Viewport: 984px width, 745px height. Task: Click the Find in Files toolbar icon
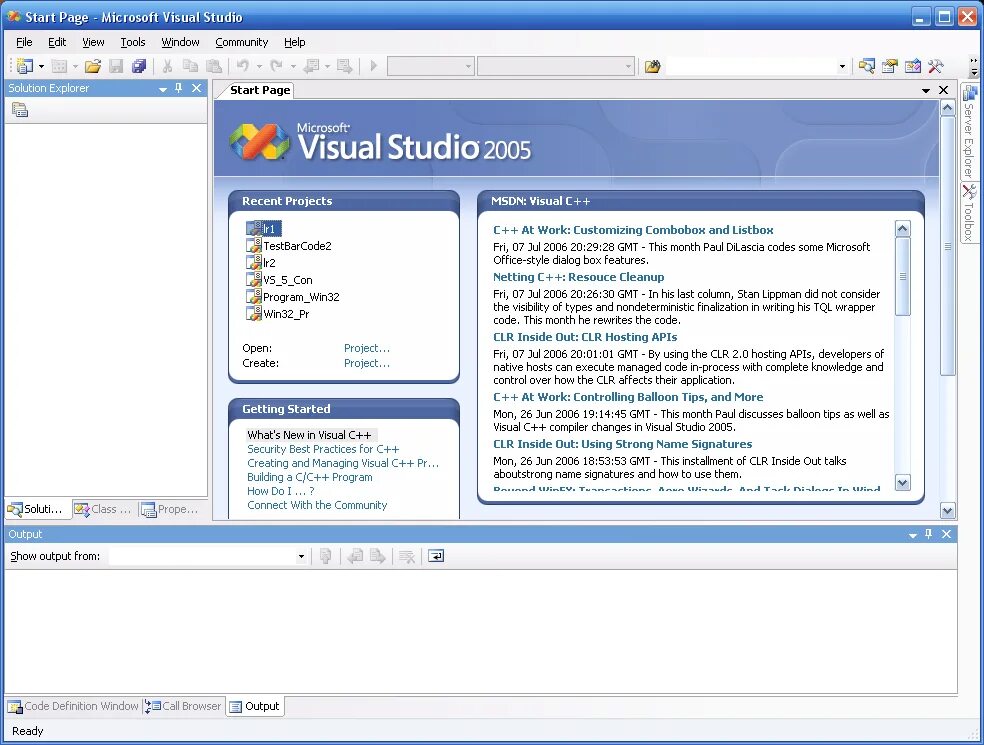653,66
